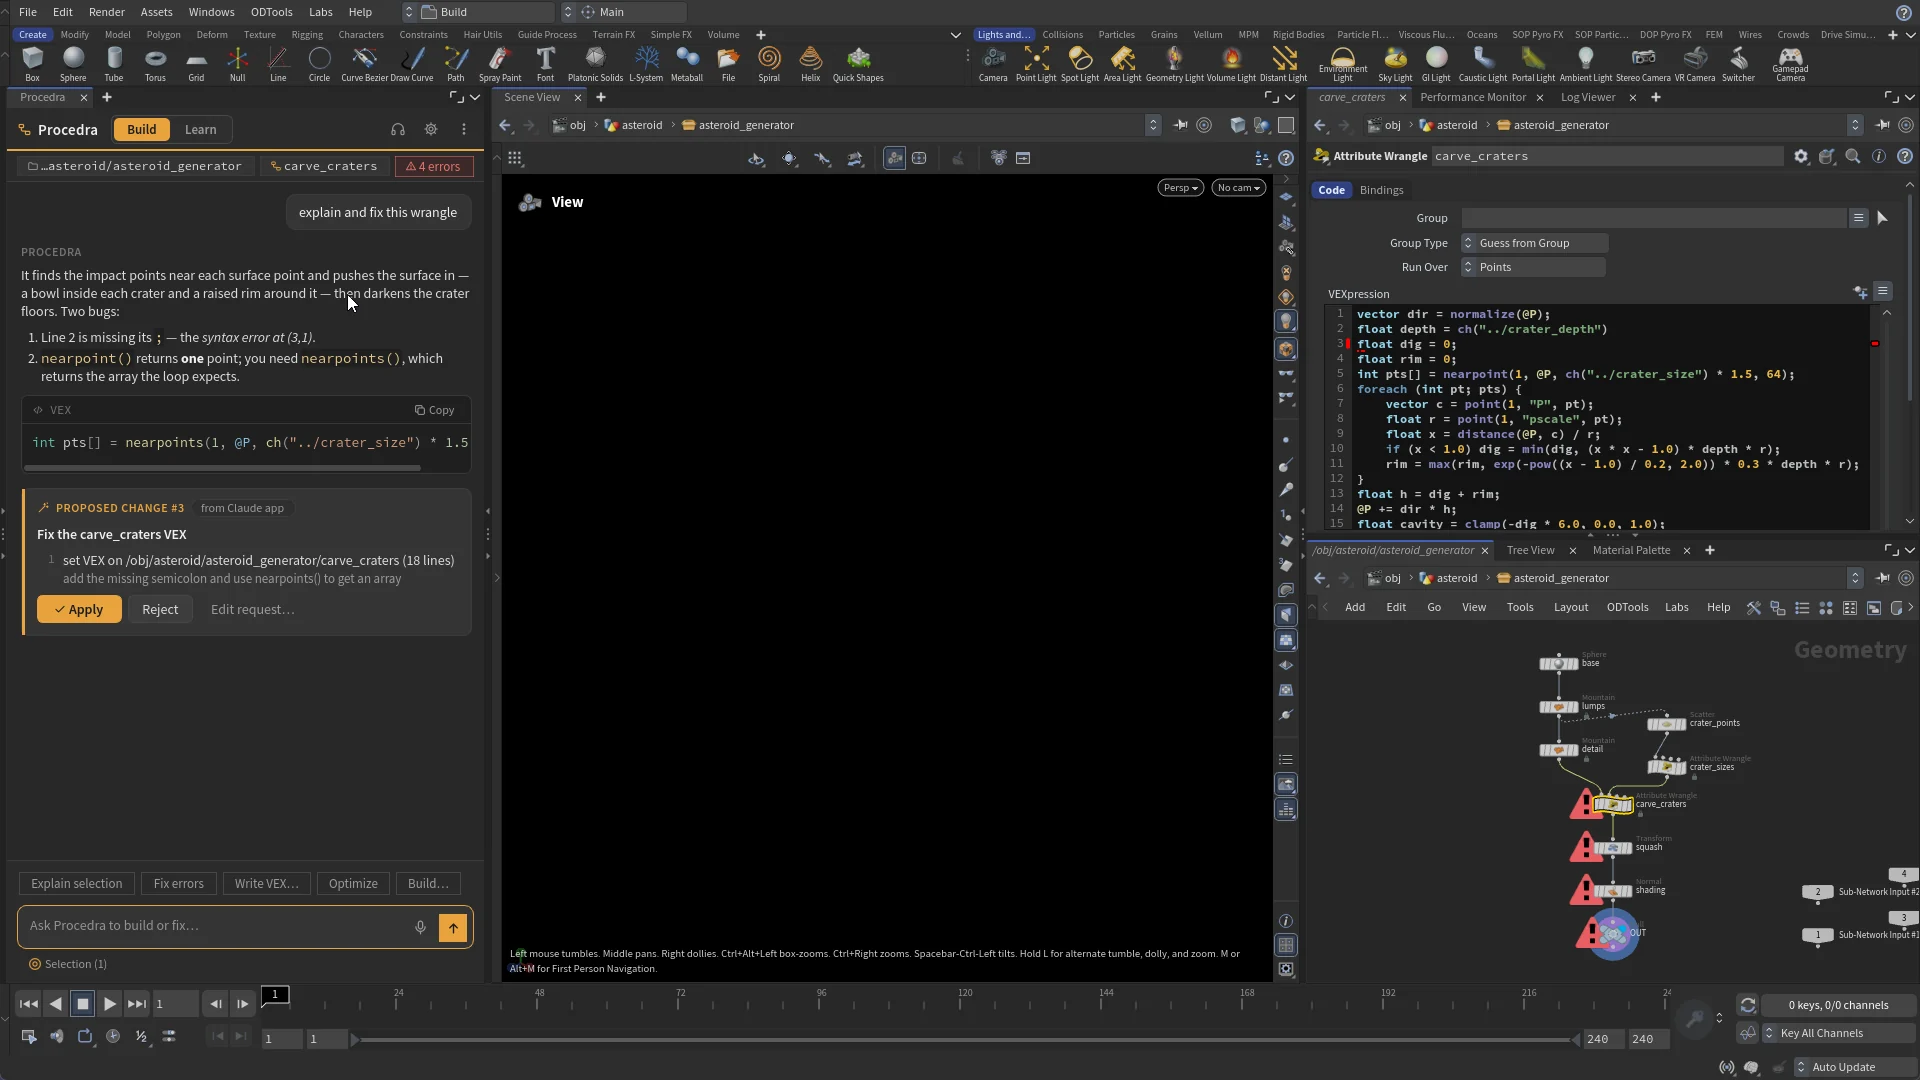The width and height of the screenshot is (1920, 1080).
Task: Click the microphone icon in Procedra input
Action: coord(420,927)
